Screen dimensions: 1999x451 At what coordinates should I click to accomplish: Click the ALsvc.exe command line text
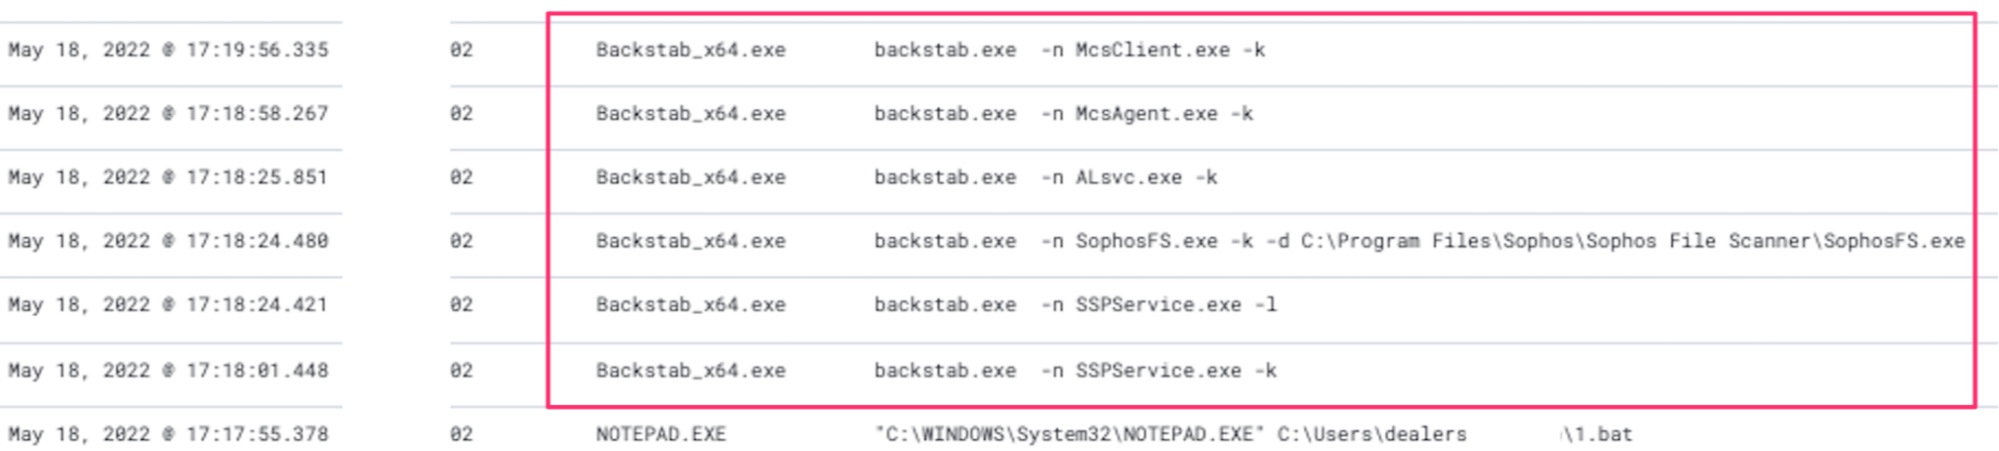(x=1045, y=177)
